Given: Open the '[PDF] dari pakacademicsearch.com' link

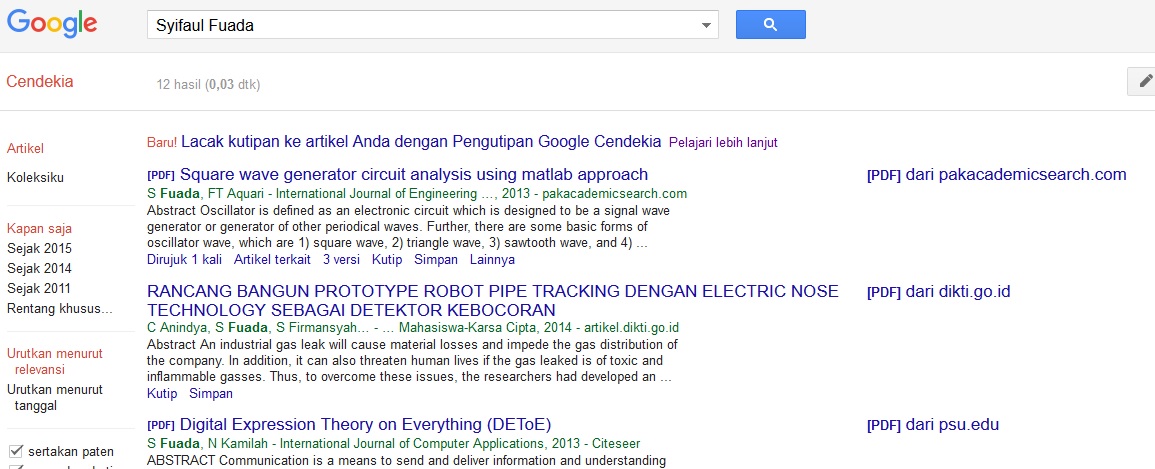Looking at the screenshot, I should coord(996,174).
